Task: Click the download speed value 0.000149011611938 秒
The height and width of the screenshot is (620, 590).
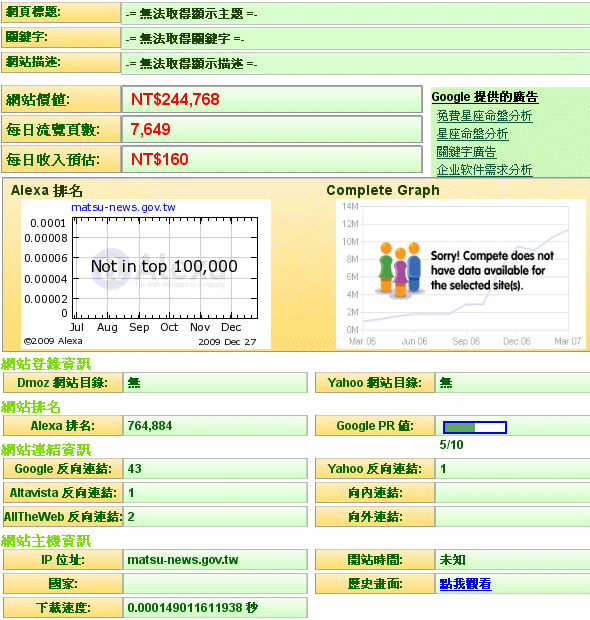Action: pos(193,607)
